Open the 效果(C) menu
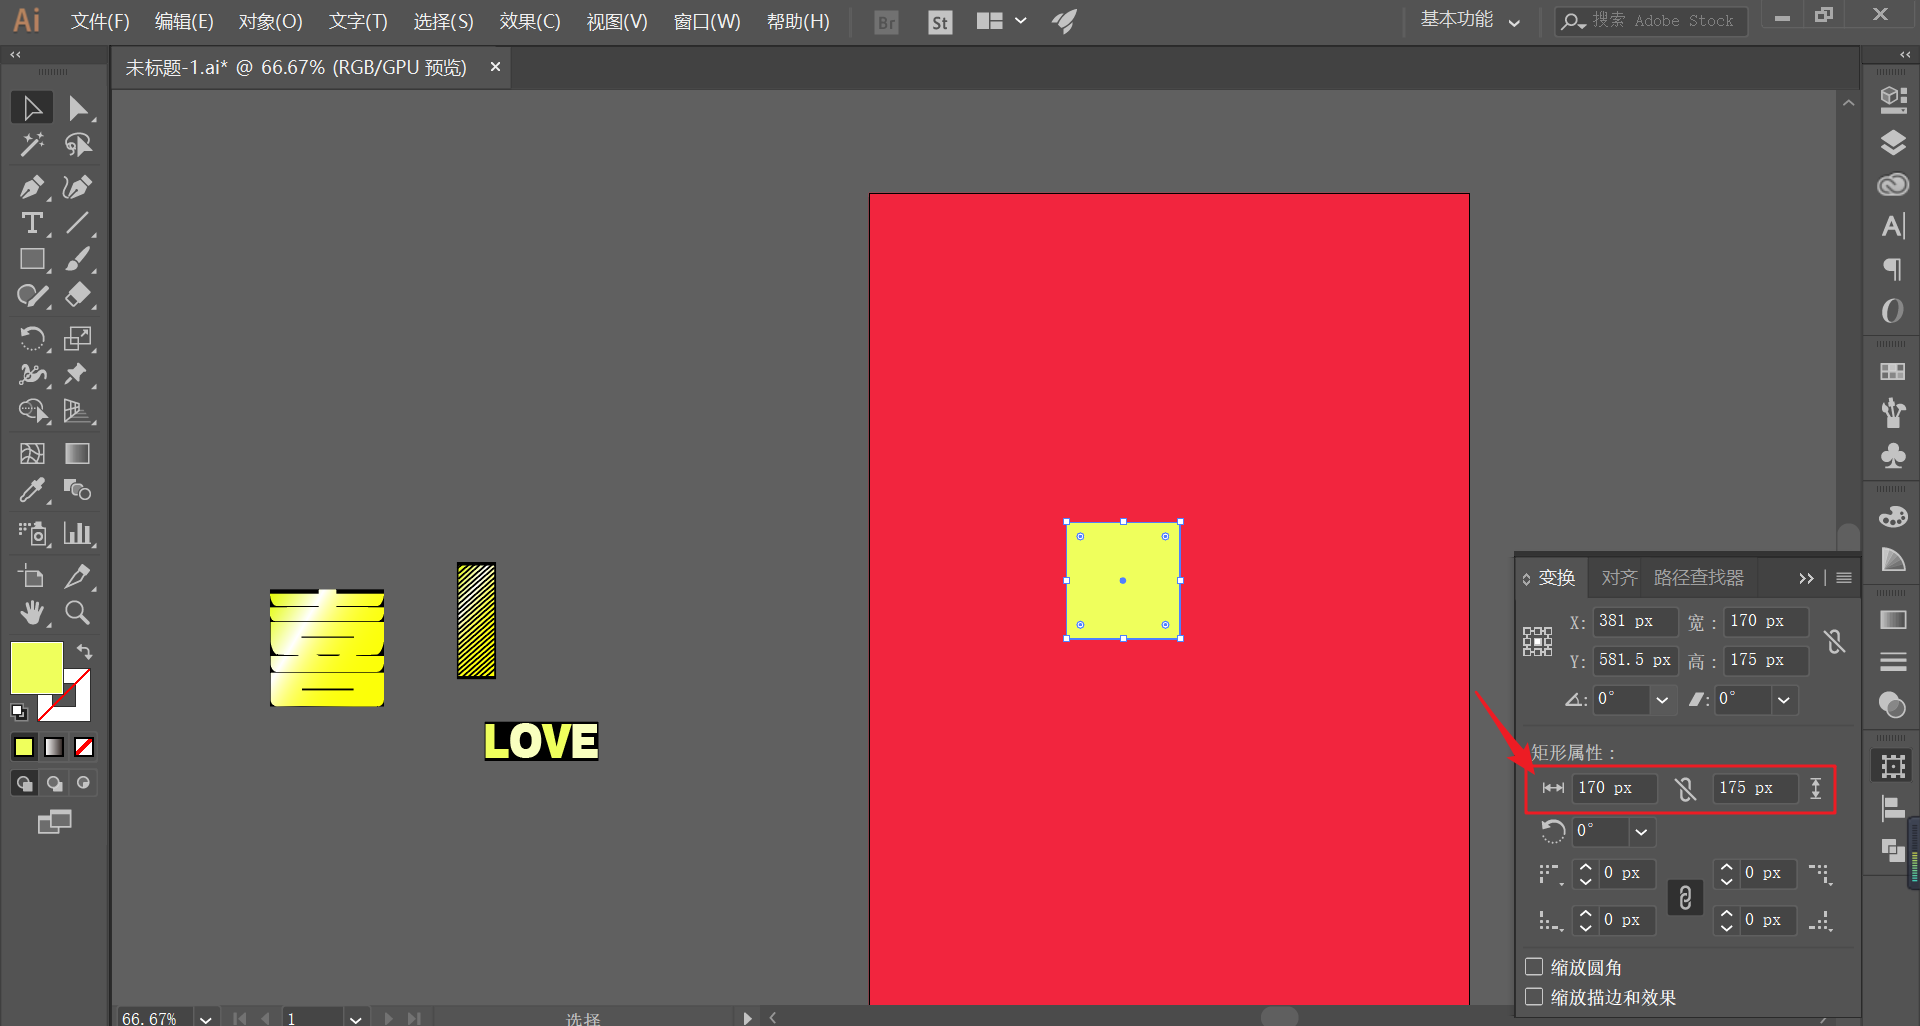This screenshot has width=1920, height=1026. (530, 21)
